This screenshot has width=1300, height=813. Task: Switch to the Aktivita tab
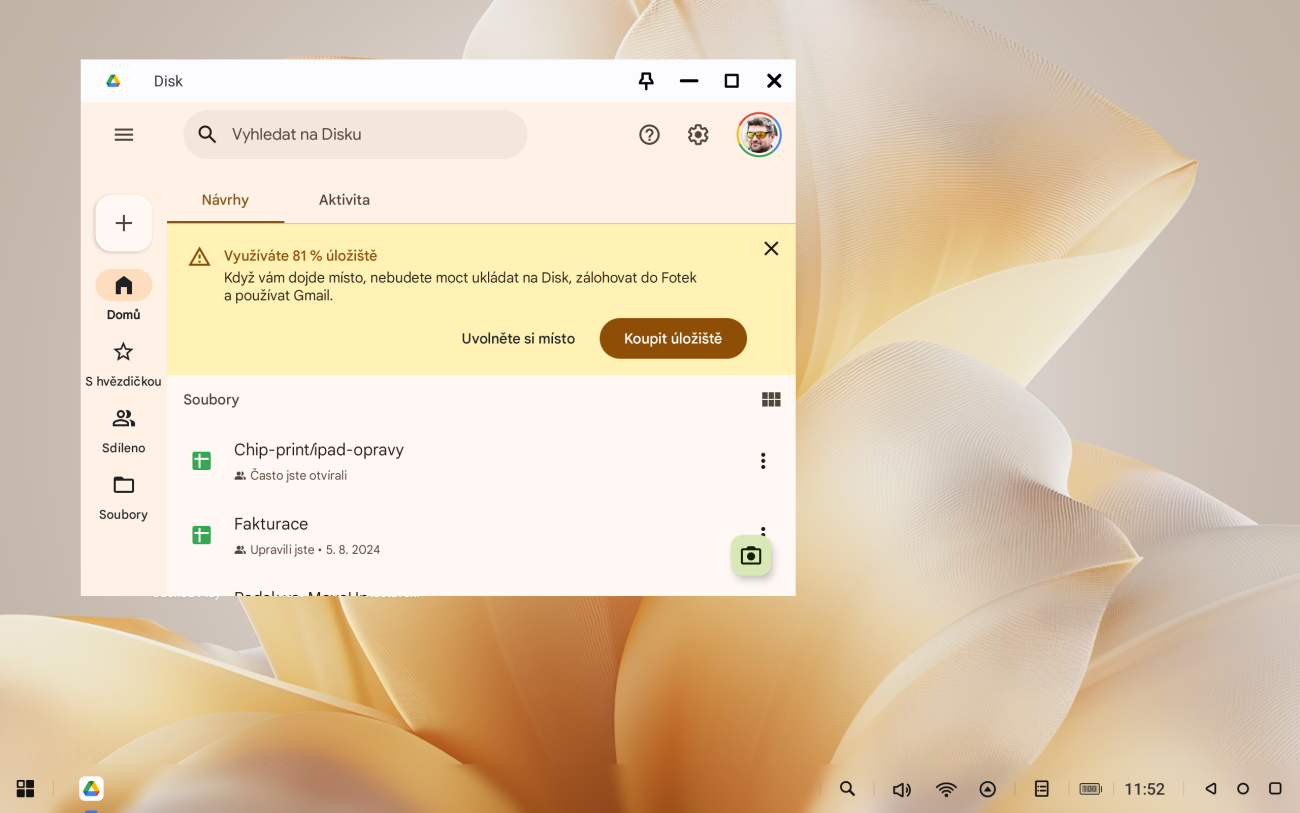pyautogui.click(x=344, y=200)
